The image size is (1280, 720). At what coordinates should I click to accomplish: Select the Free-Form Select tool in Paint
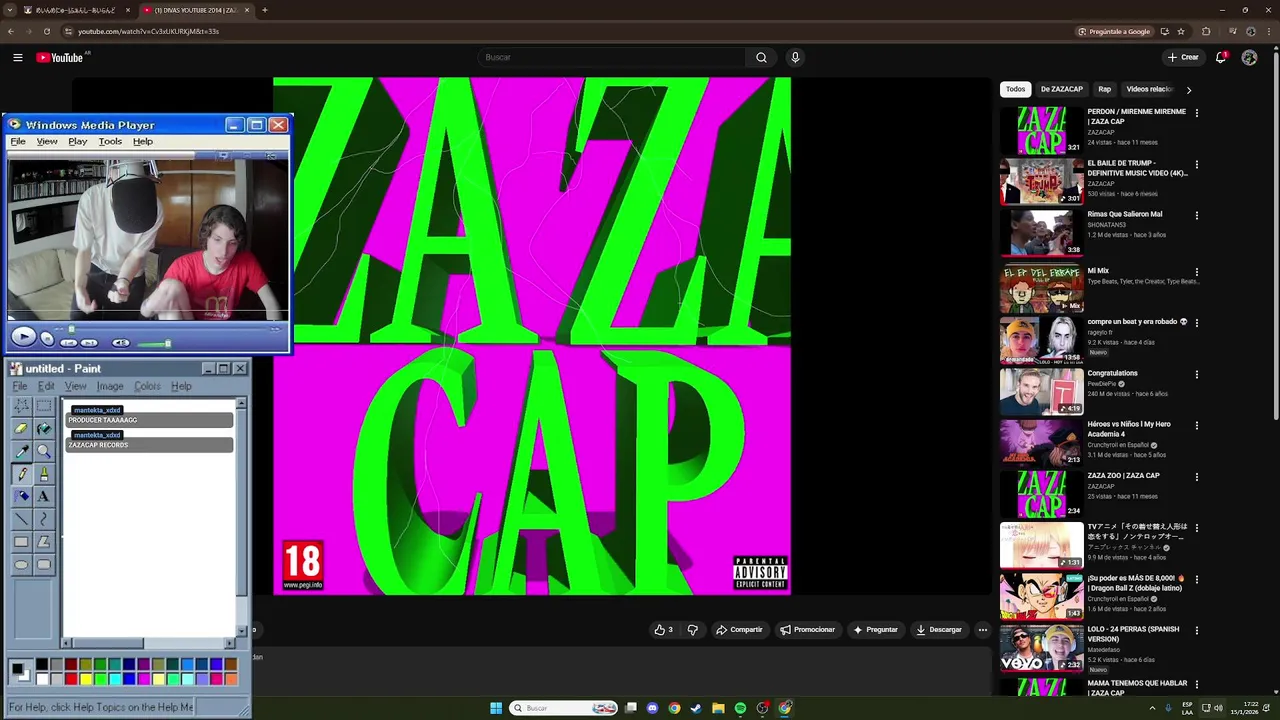click(x=21, y=406)
